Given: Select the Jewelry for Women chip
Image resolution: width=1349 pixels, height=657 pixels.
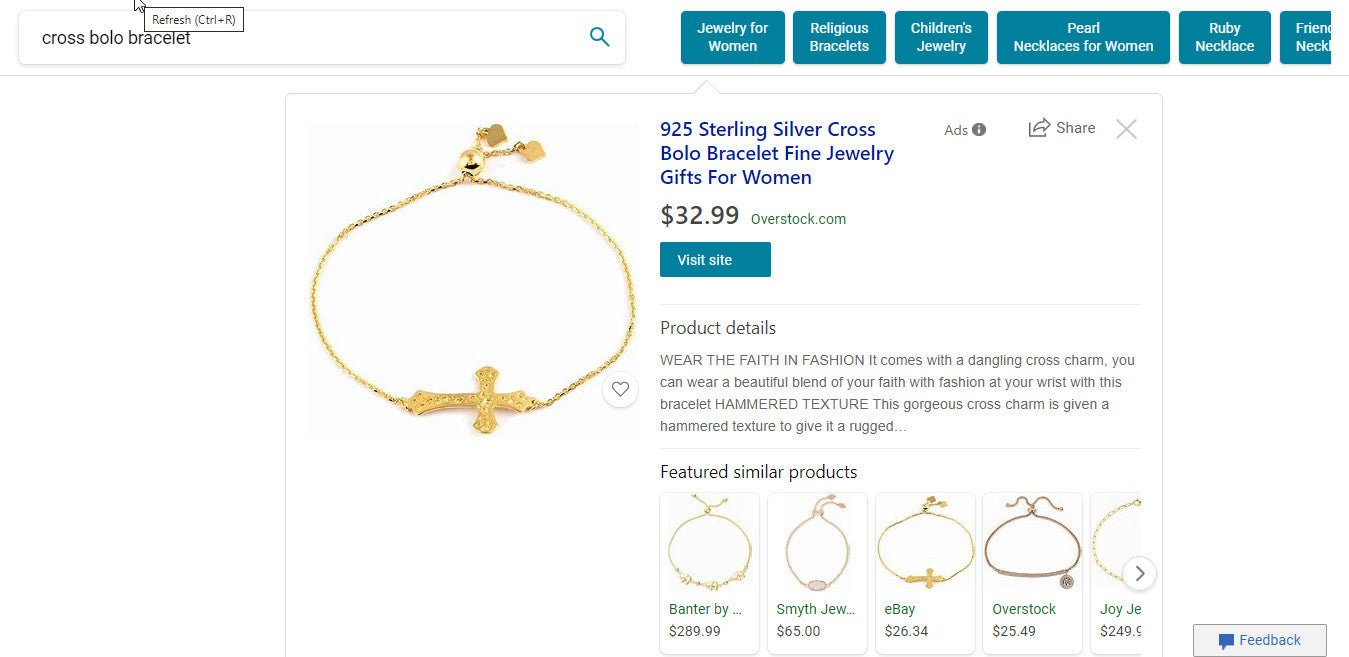Looking at the screenshot, I should point(732,37).
